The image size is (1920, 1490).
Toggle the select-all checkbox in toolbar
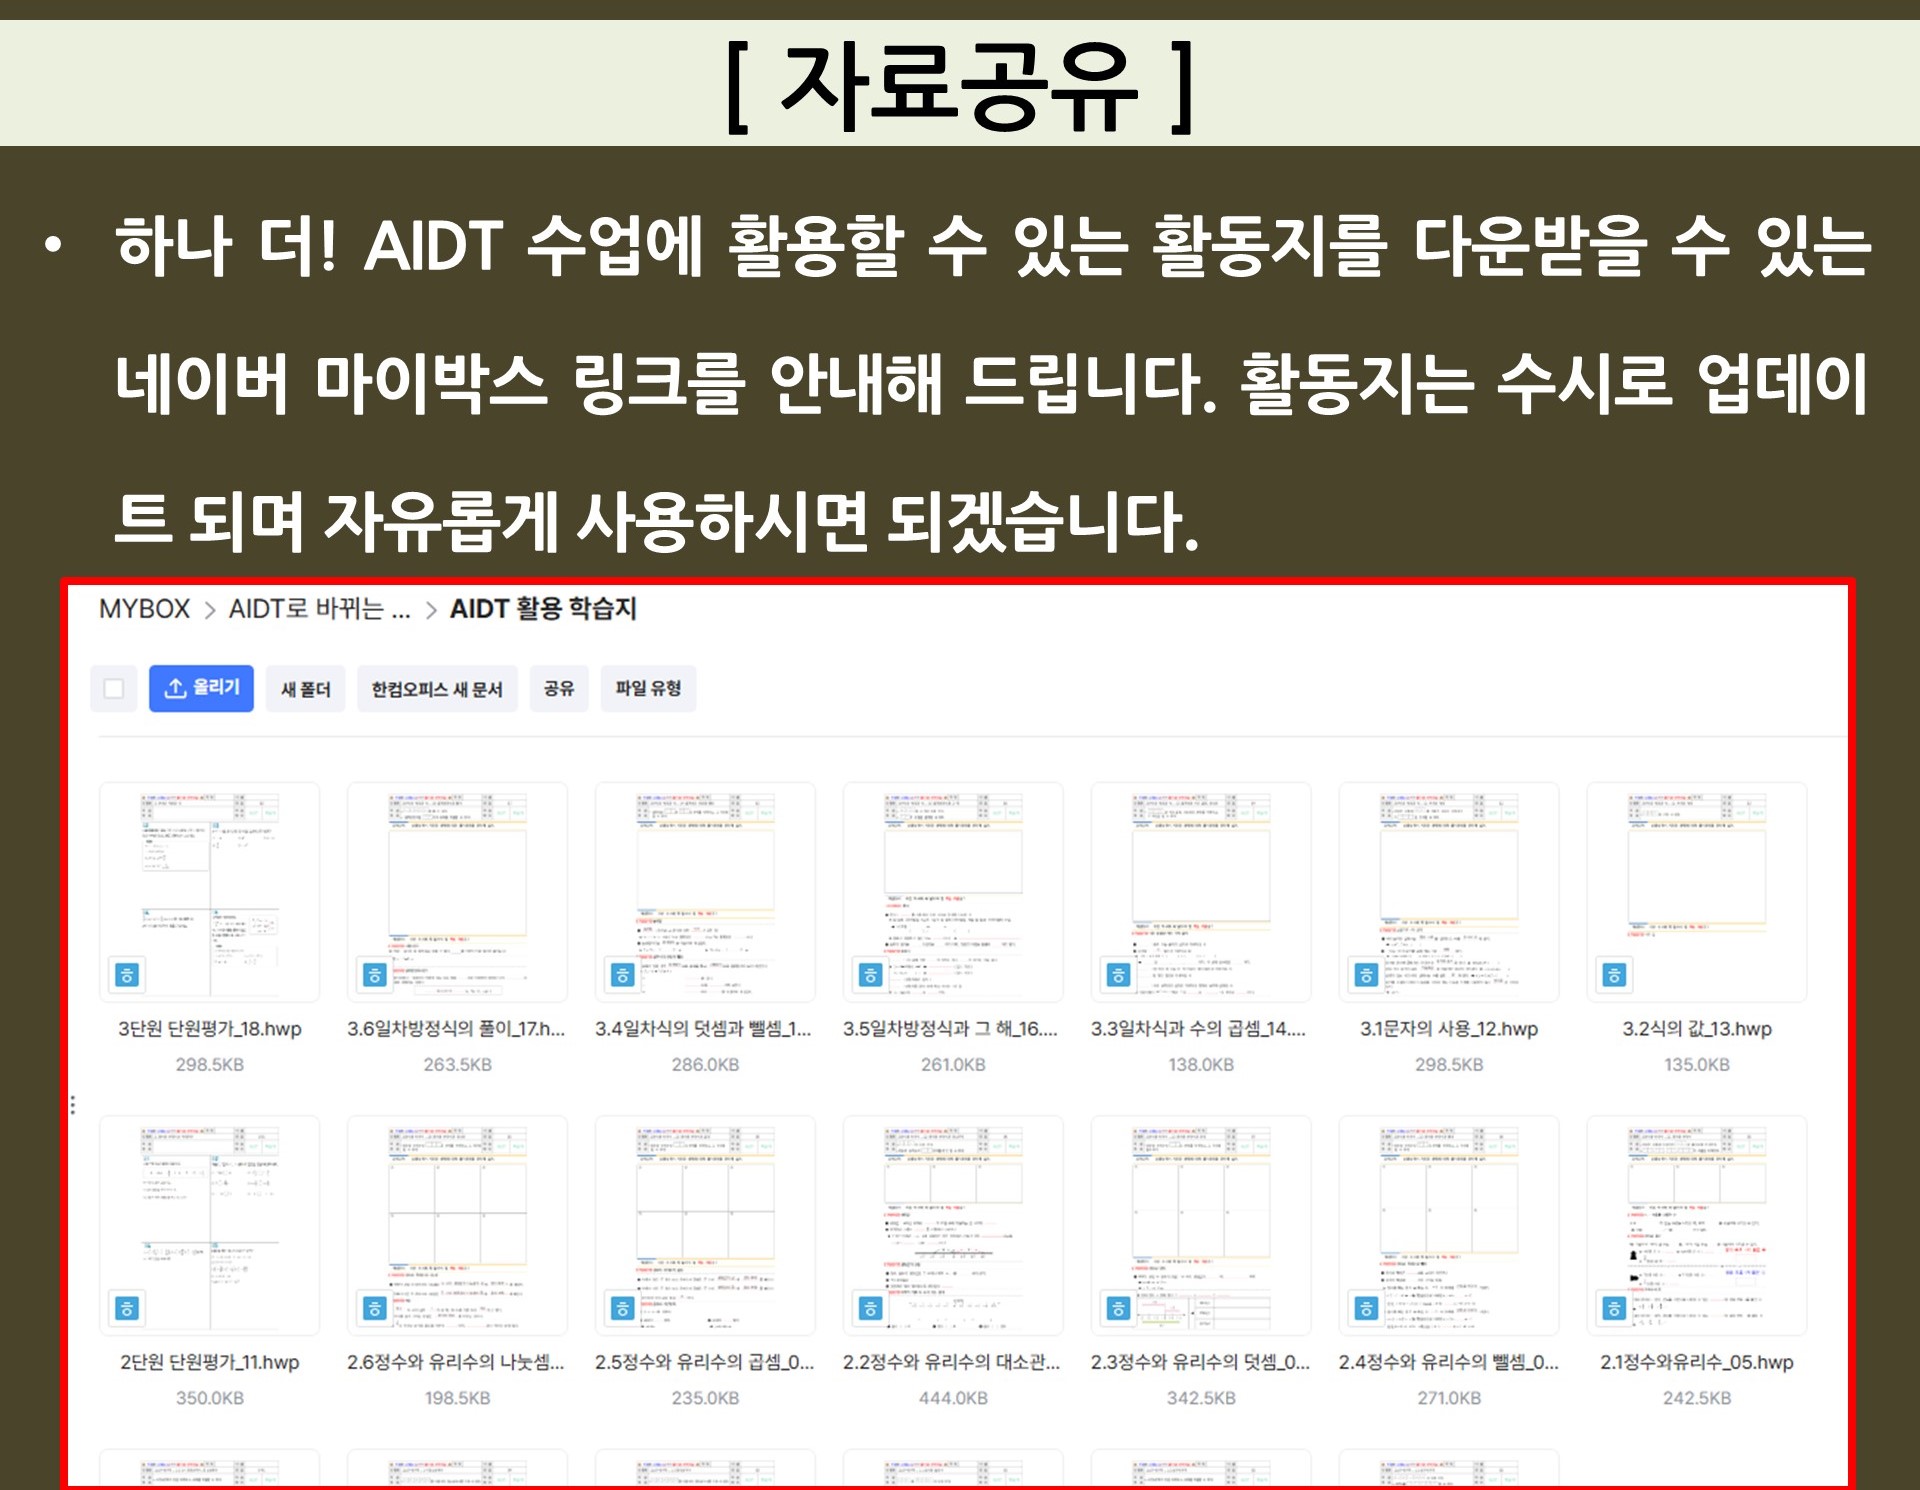[114, 688]
